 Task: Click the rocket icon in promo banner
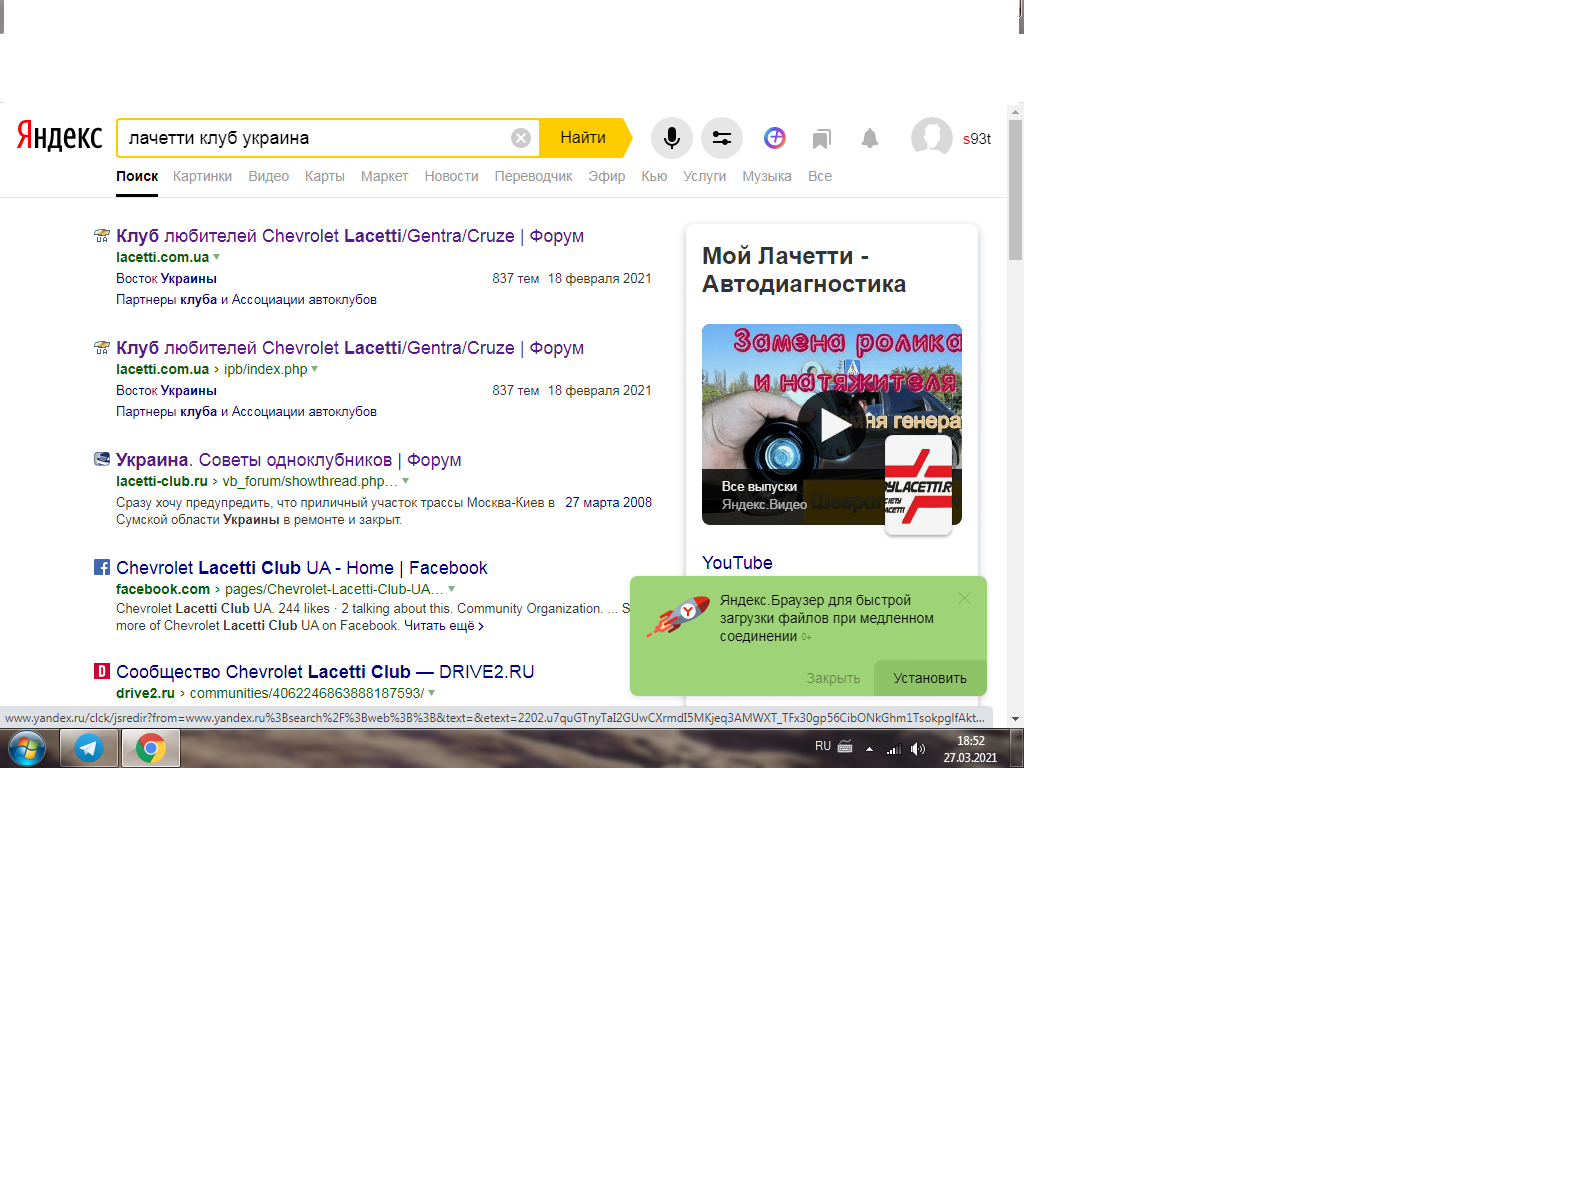(x=678, y=616)
